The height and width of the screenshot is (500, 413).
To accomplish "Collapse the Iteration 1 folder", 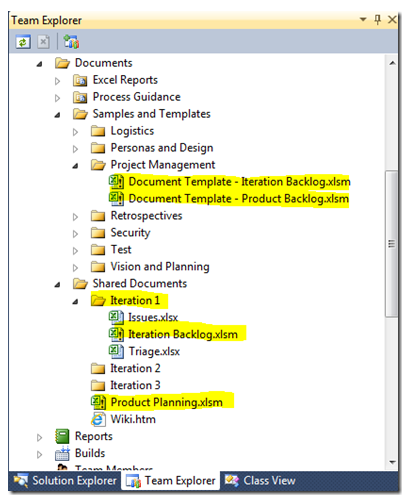I will coord(76,301).
